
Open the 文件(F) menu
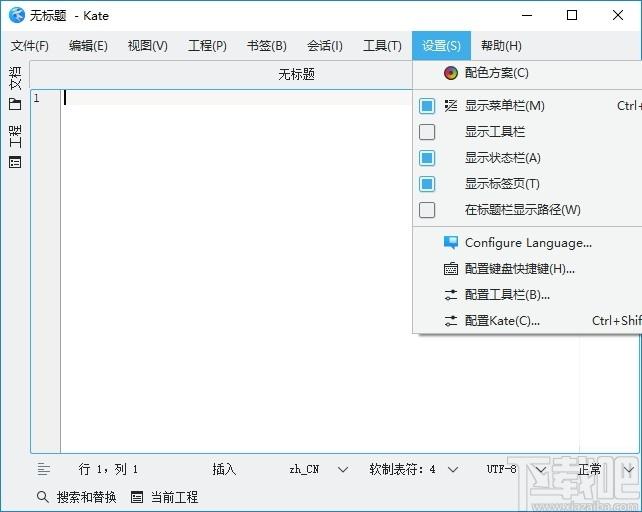coord(30,45)
